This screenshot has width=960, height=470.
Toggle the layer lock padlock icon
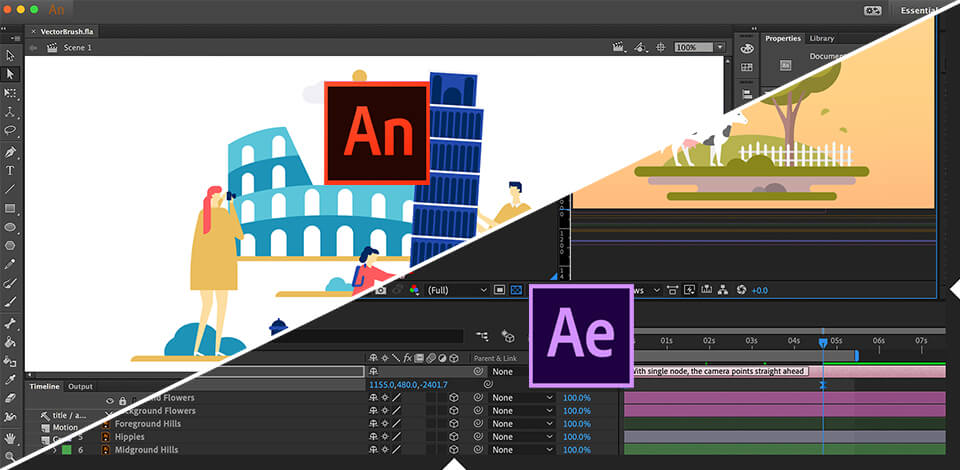tap(122, 401)
